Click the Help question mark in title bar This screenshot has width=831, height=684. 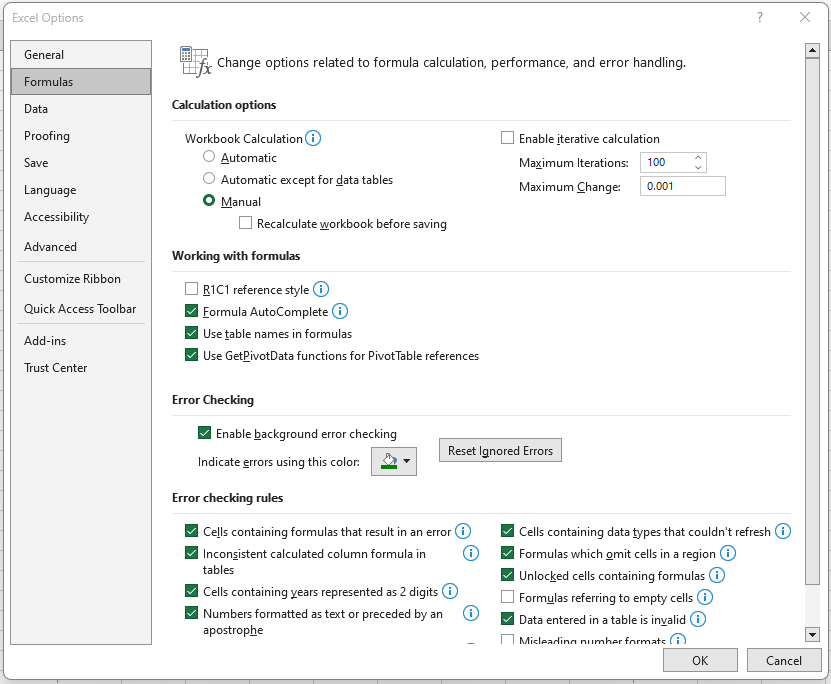760,17
